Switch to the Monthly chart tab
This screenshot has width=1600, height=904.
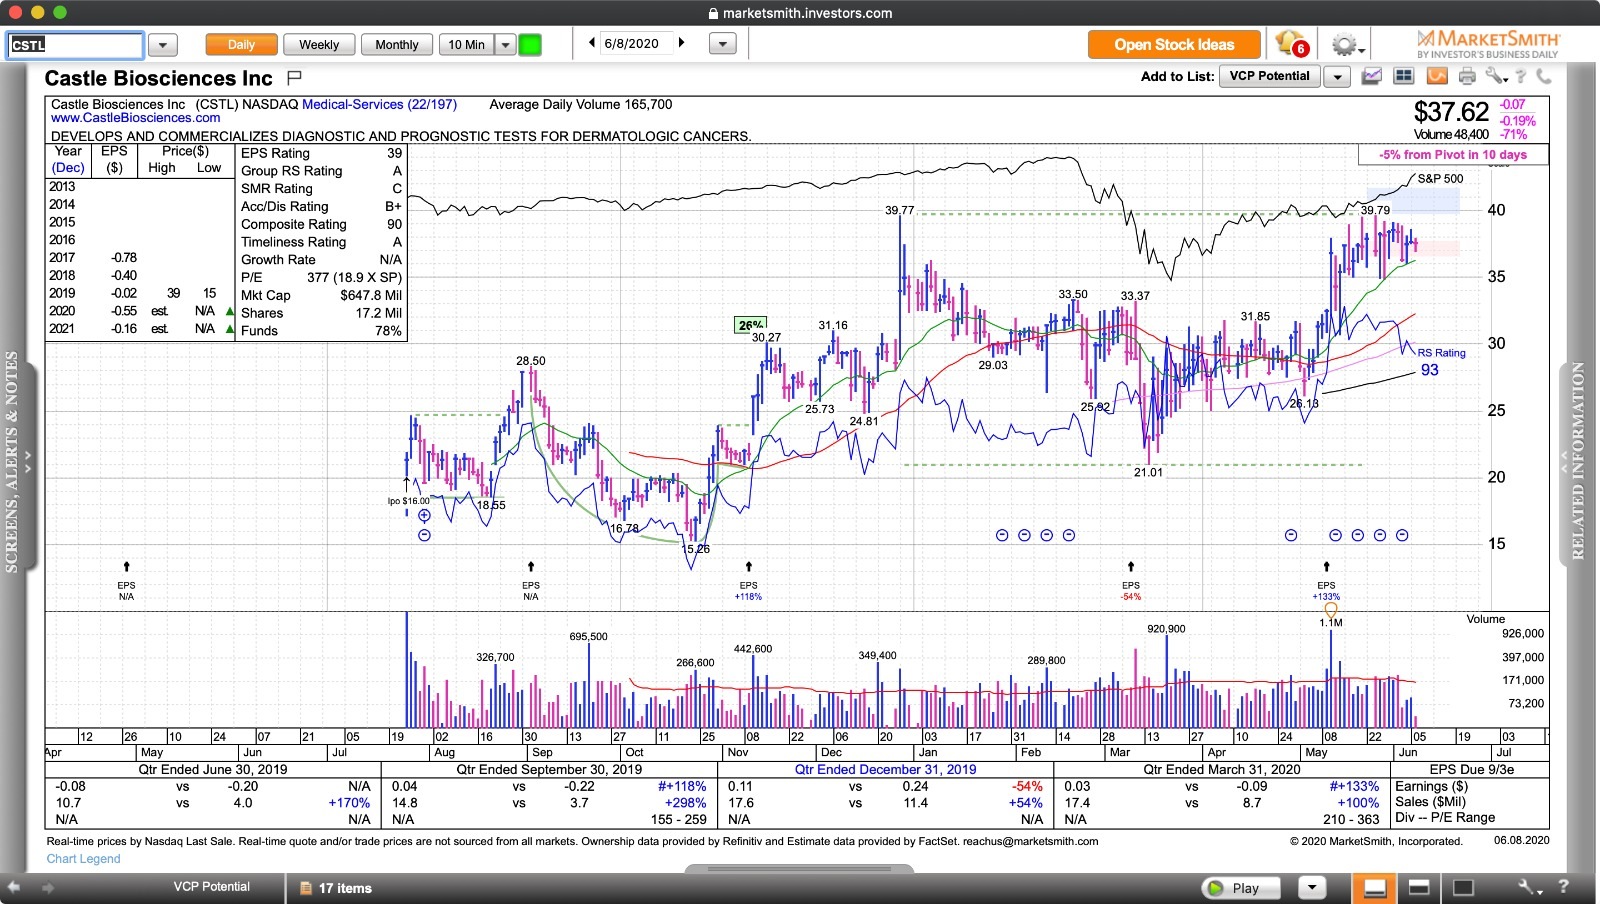pos(396,45)
